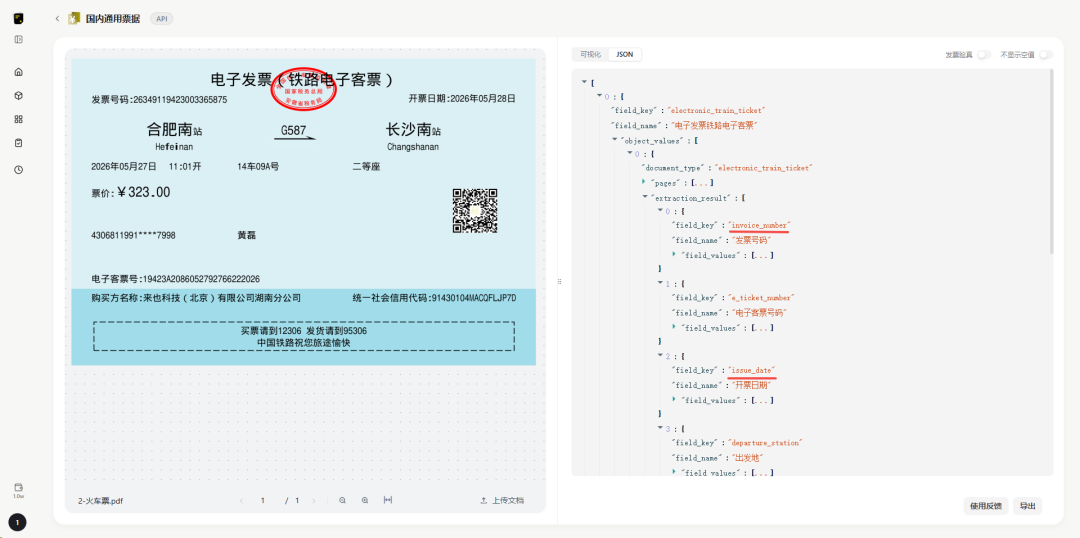Click the "document_type" value electronic_train_ticket

tap(765, 168)
